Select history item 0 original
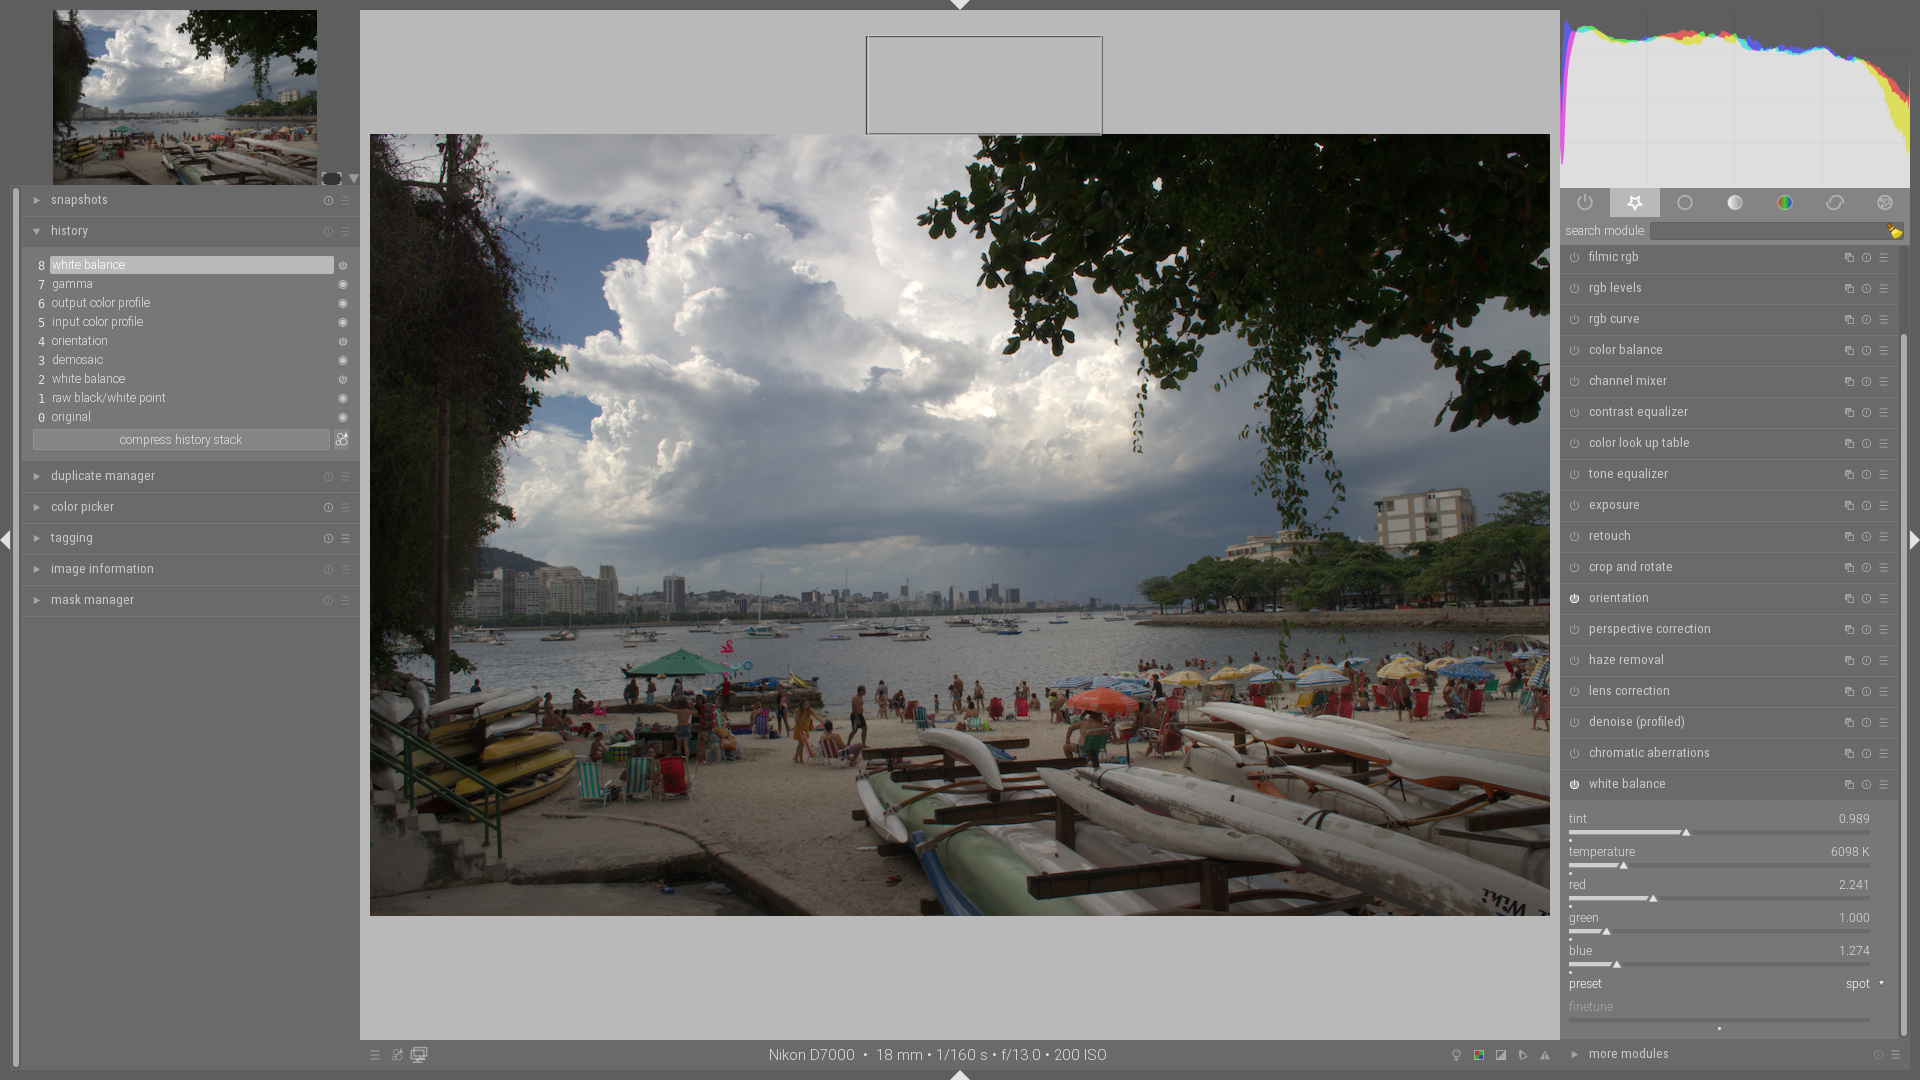 pos(190,417)
